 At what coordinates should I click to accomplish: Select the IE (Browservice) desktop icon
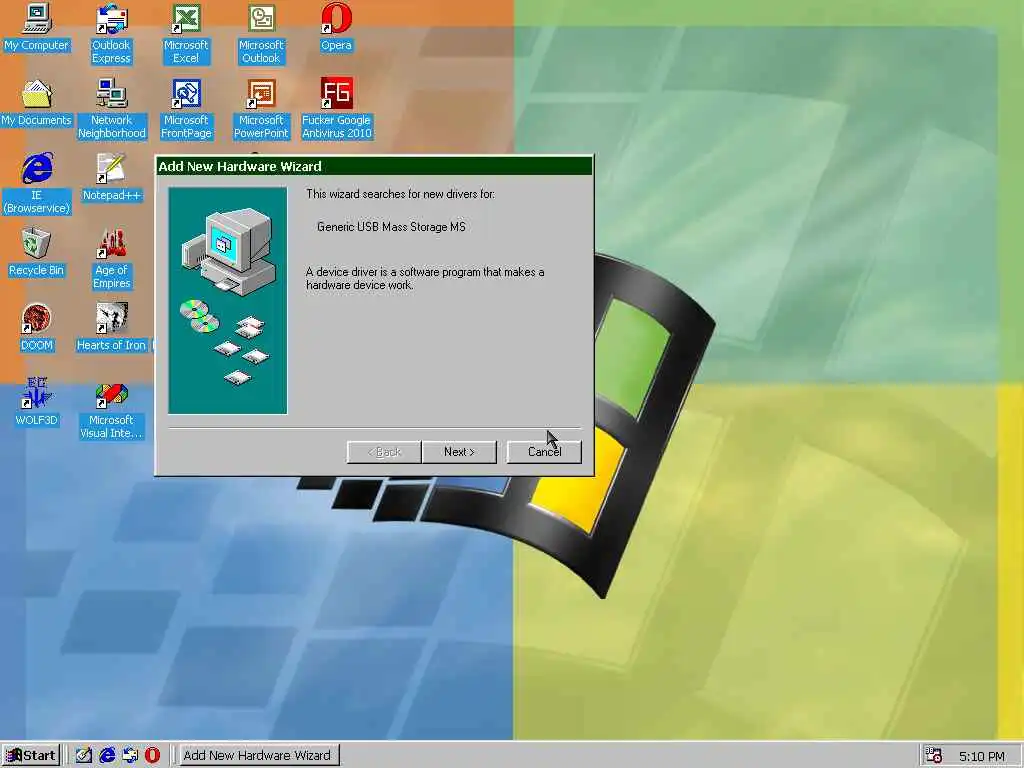click(x=37, y=184)
